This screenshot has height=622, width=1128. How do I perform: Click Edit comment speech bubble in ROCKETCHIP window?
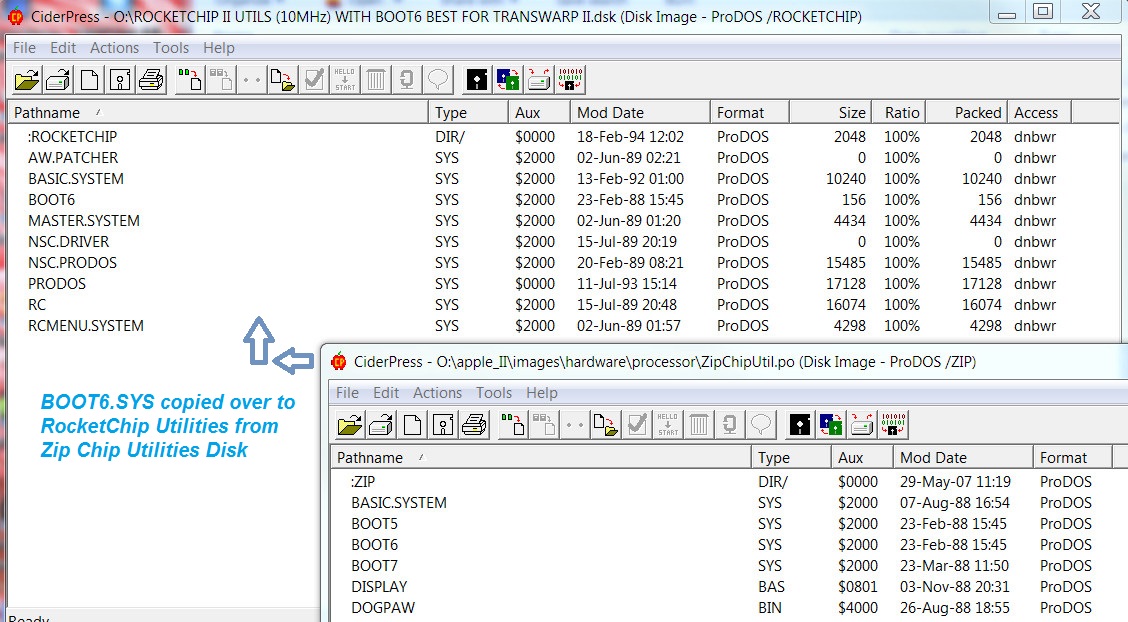(437, 79)
